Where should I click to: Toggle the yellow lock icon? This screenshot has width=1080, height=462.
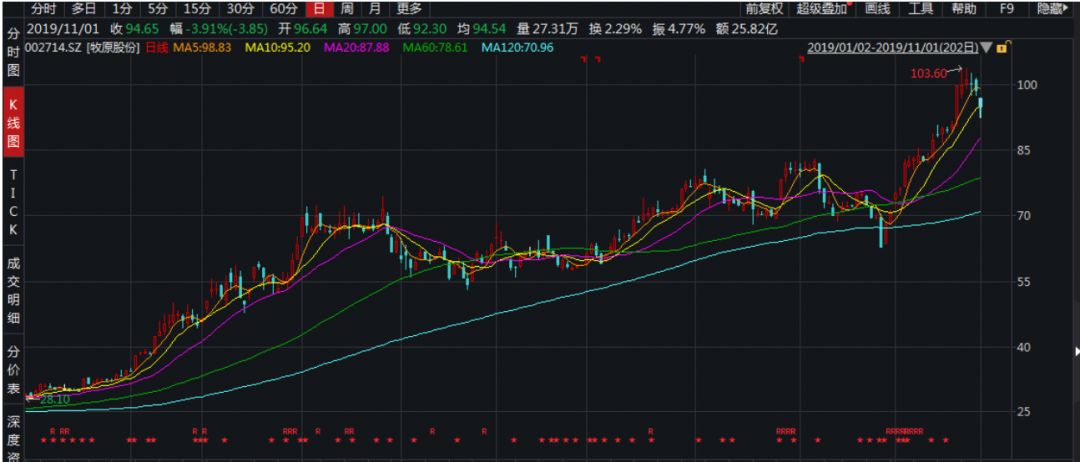click(x=1002, y=48)
